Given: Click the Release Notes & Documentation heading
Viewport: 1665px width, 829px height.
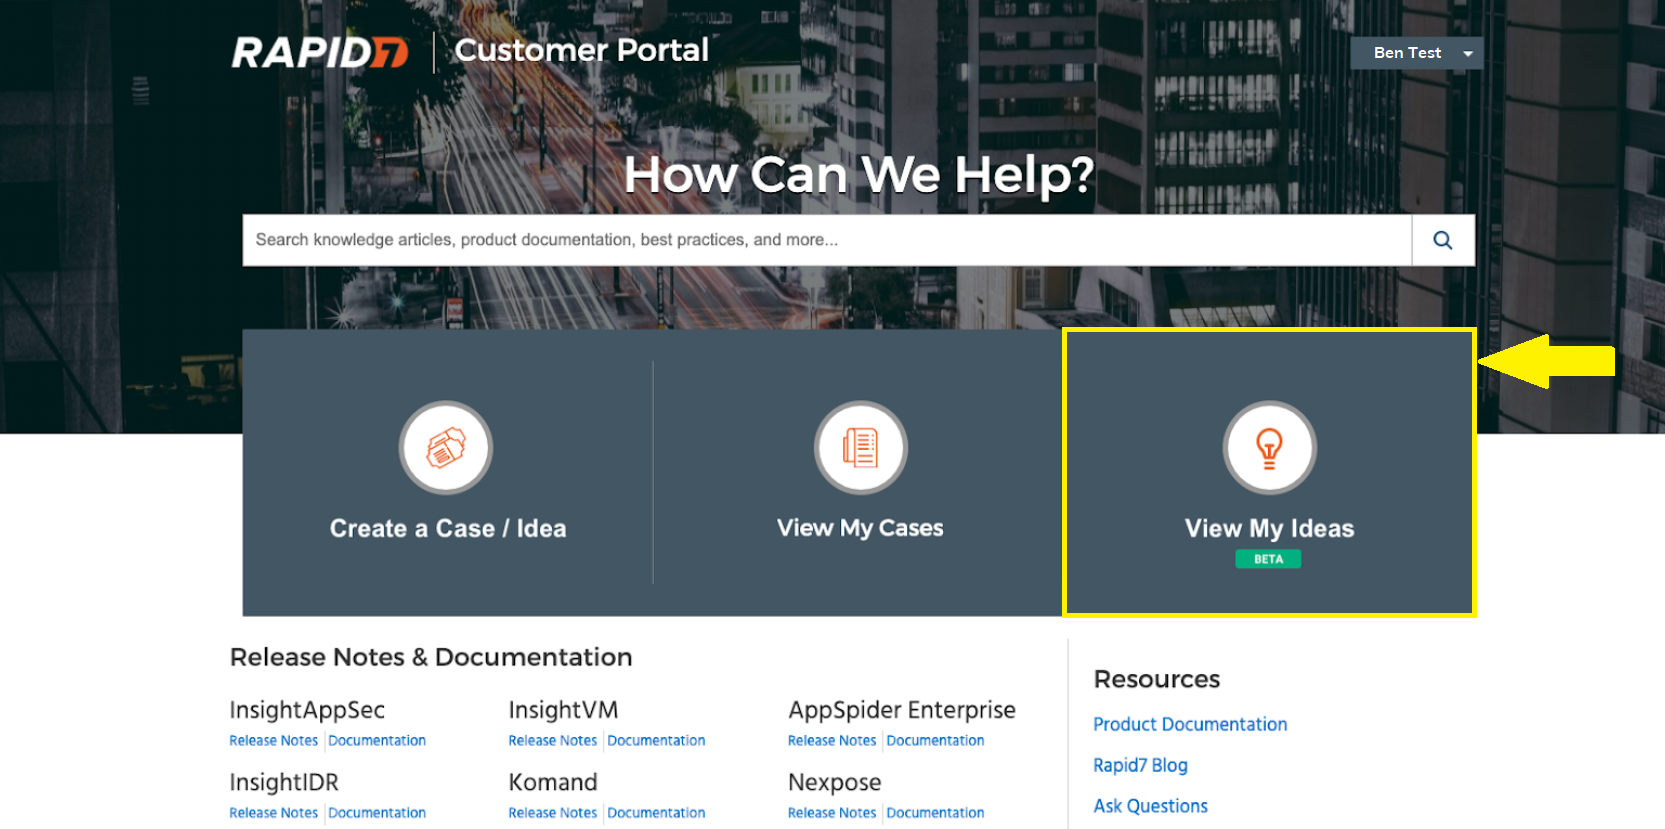Looking at the screenshot, I should pos(431,657).
